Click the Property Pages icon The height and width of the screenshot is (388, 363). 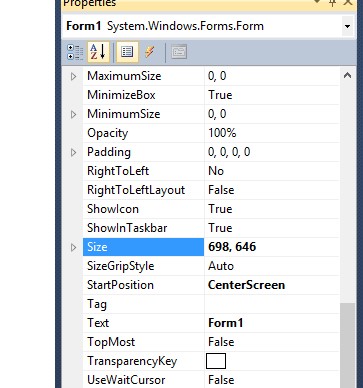pos(179,52)
